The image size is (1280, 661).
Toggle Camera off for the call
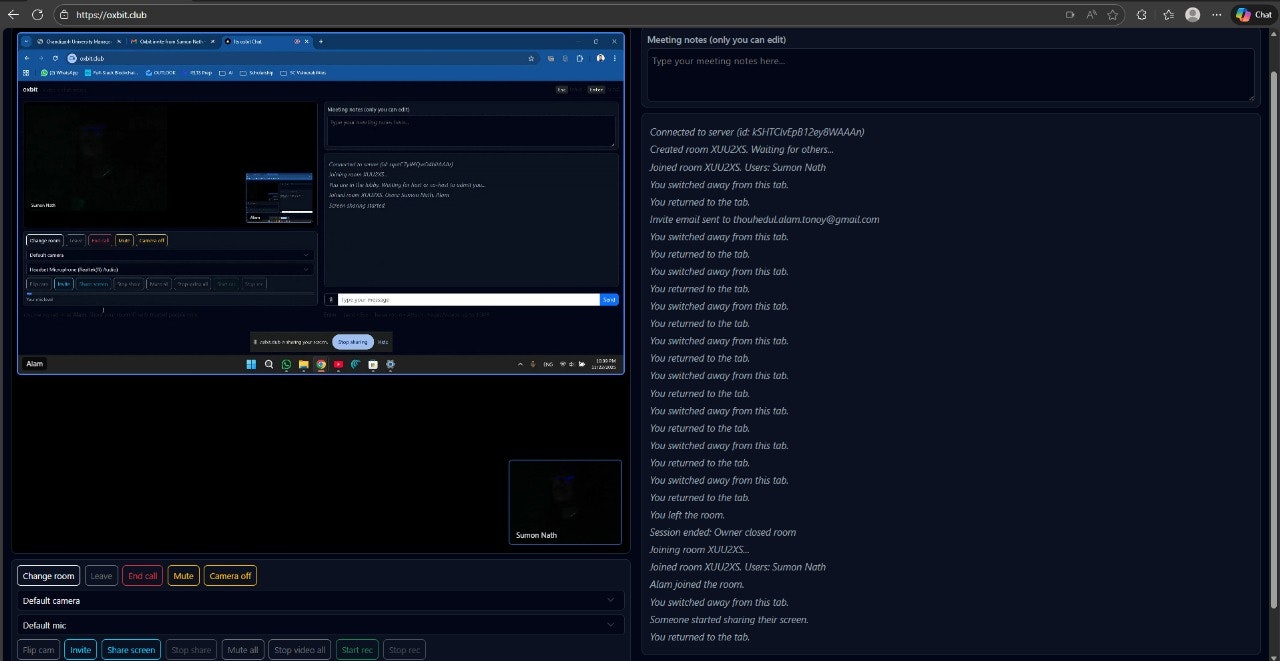pyautogui.click(x=229, y=575)
